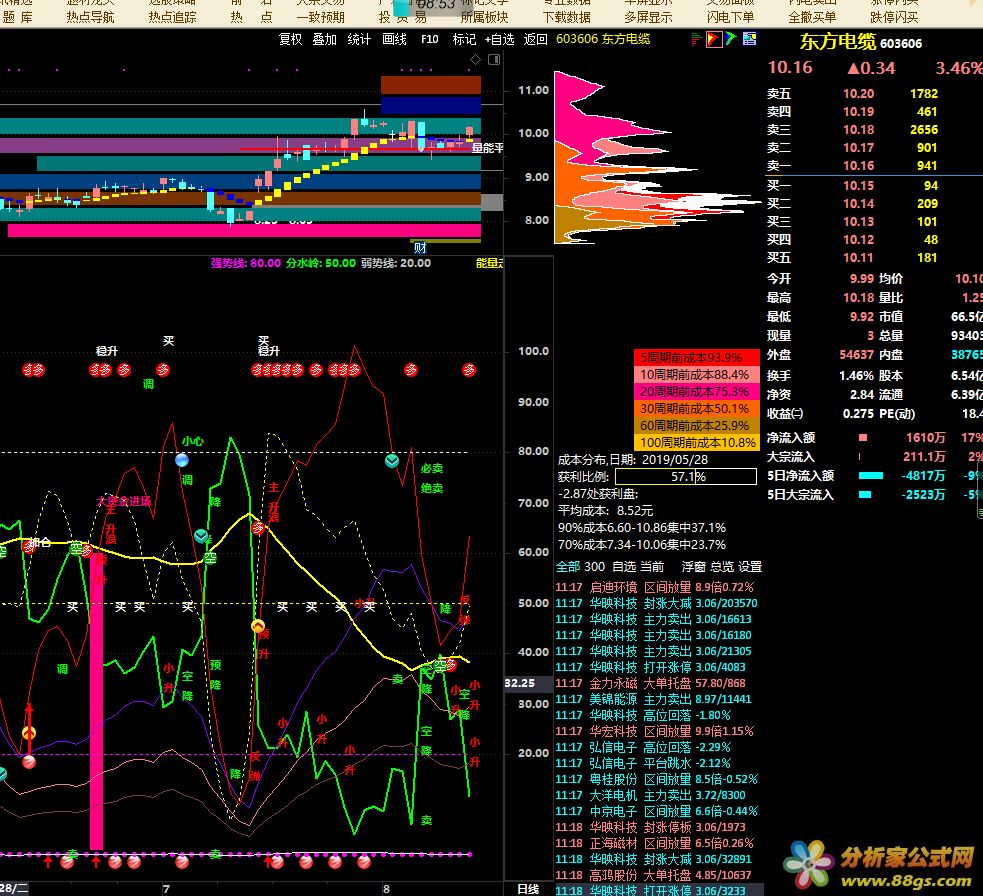Click 全撤买单 in the top toolbar
The height and width of the screenshot is (896, 983).
click(812, 18)
